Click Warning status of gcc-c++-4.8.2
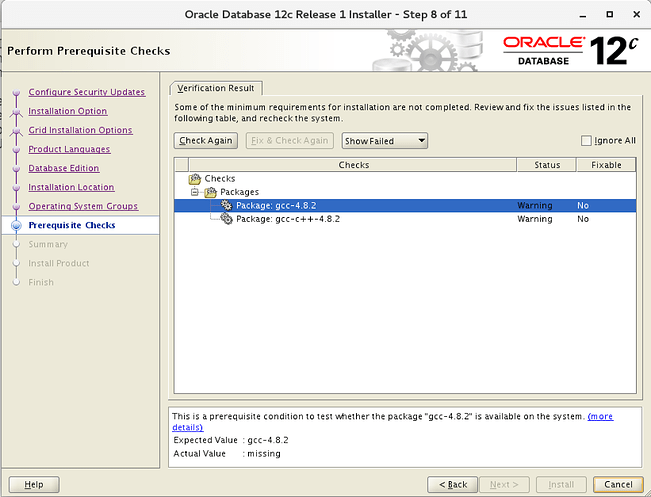Screen dimensions: 651x497 point(535,219)
